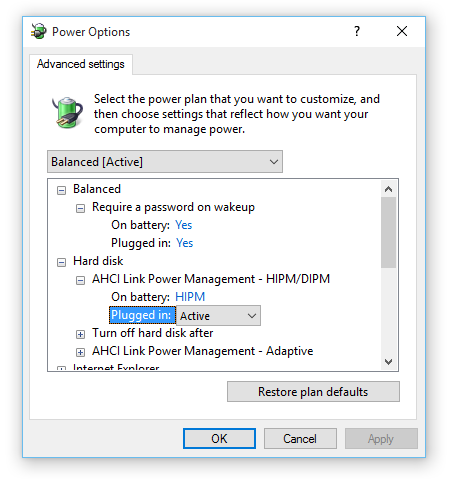Select the highlighted Plugged in label
This screenshot has width=457, height=479.
pyautogui.click(x=143, y=315)
